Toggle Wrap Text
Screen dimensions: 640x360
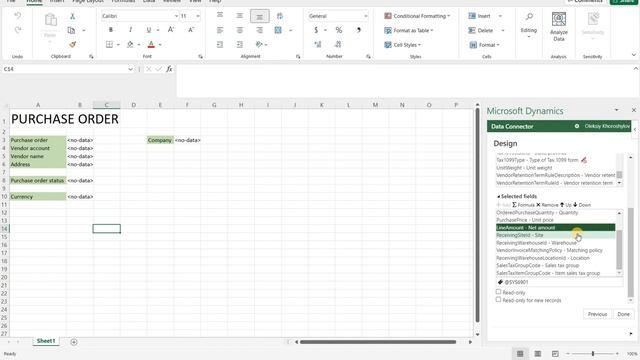[280, 16]
